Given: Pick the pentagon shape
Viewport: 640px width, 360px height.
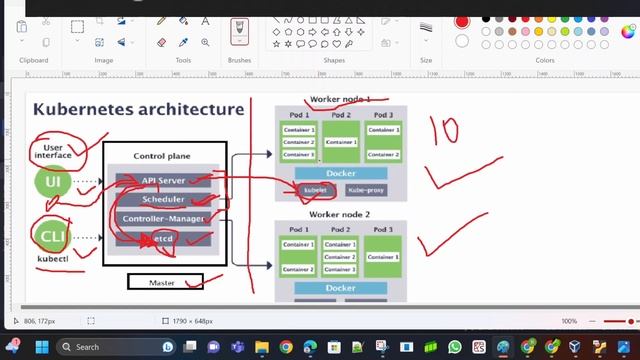Looking at the screenshot, I should coord(289,32).
